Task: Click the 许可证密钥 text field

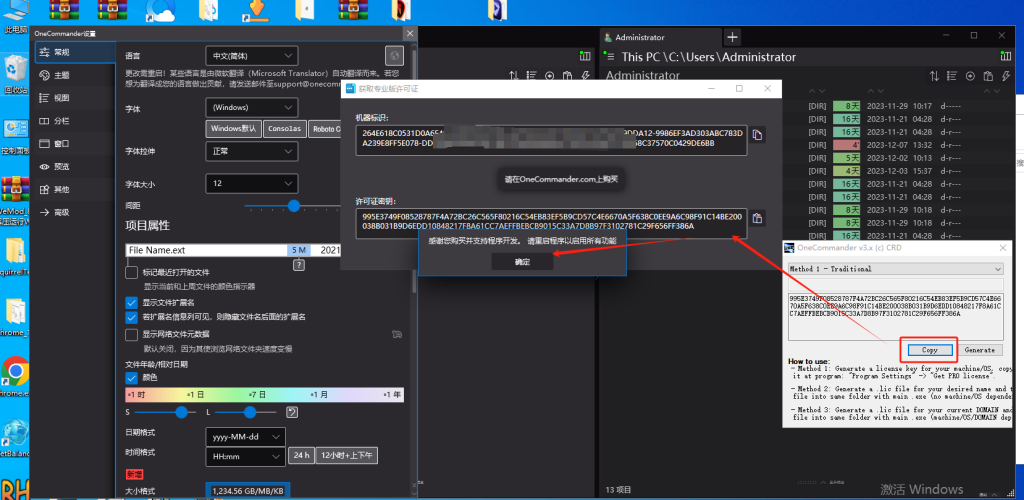Action: pos(551,223)
